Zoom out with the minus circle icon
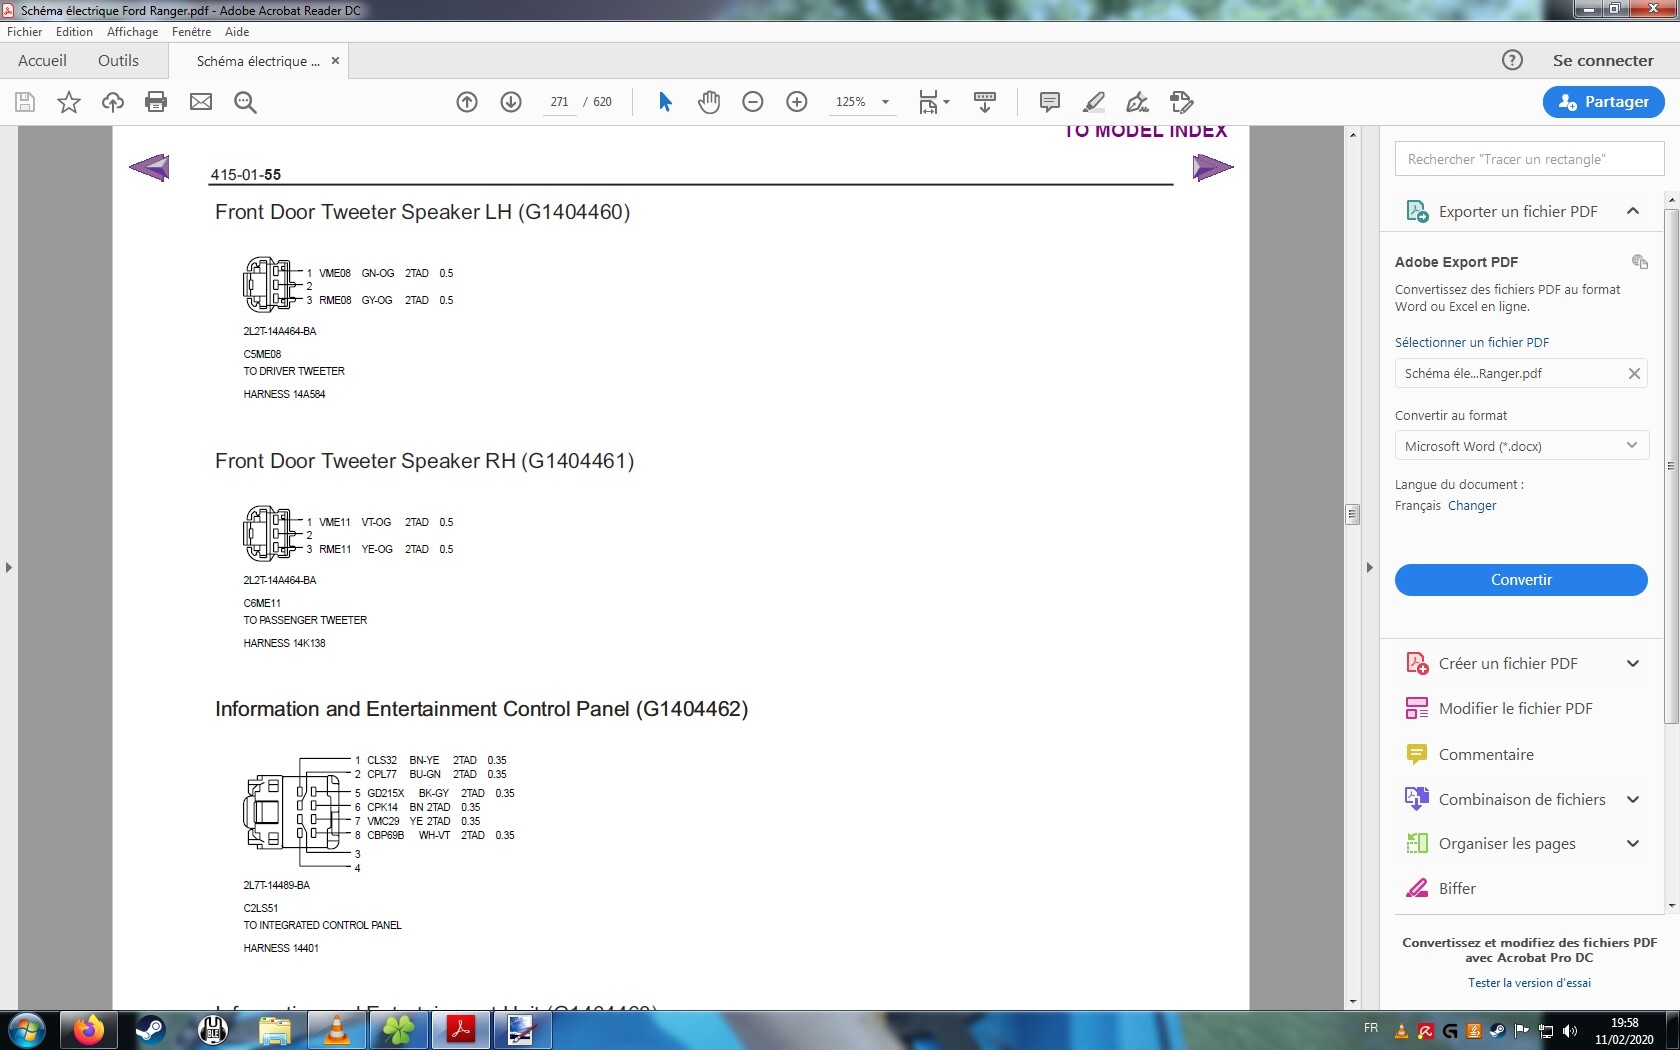 pos(753,102)
